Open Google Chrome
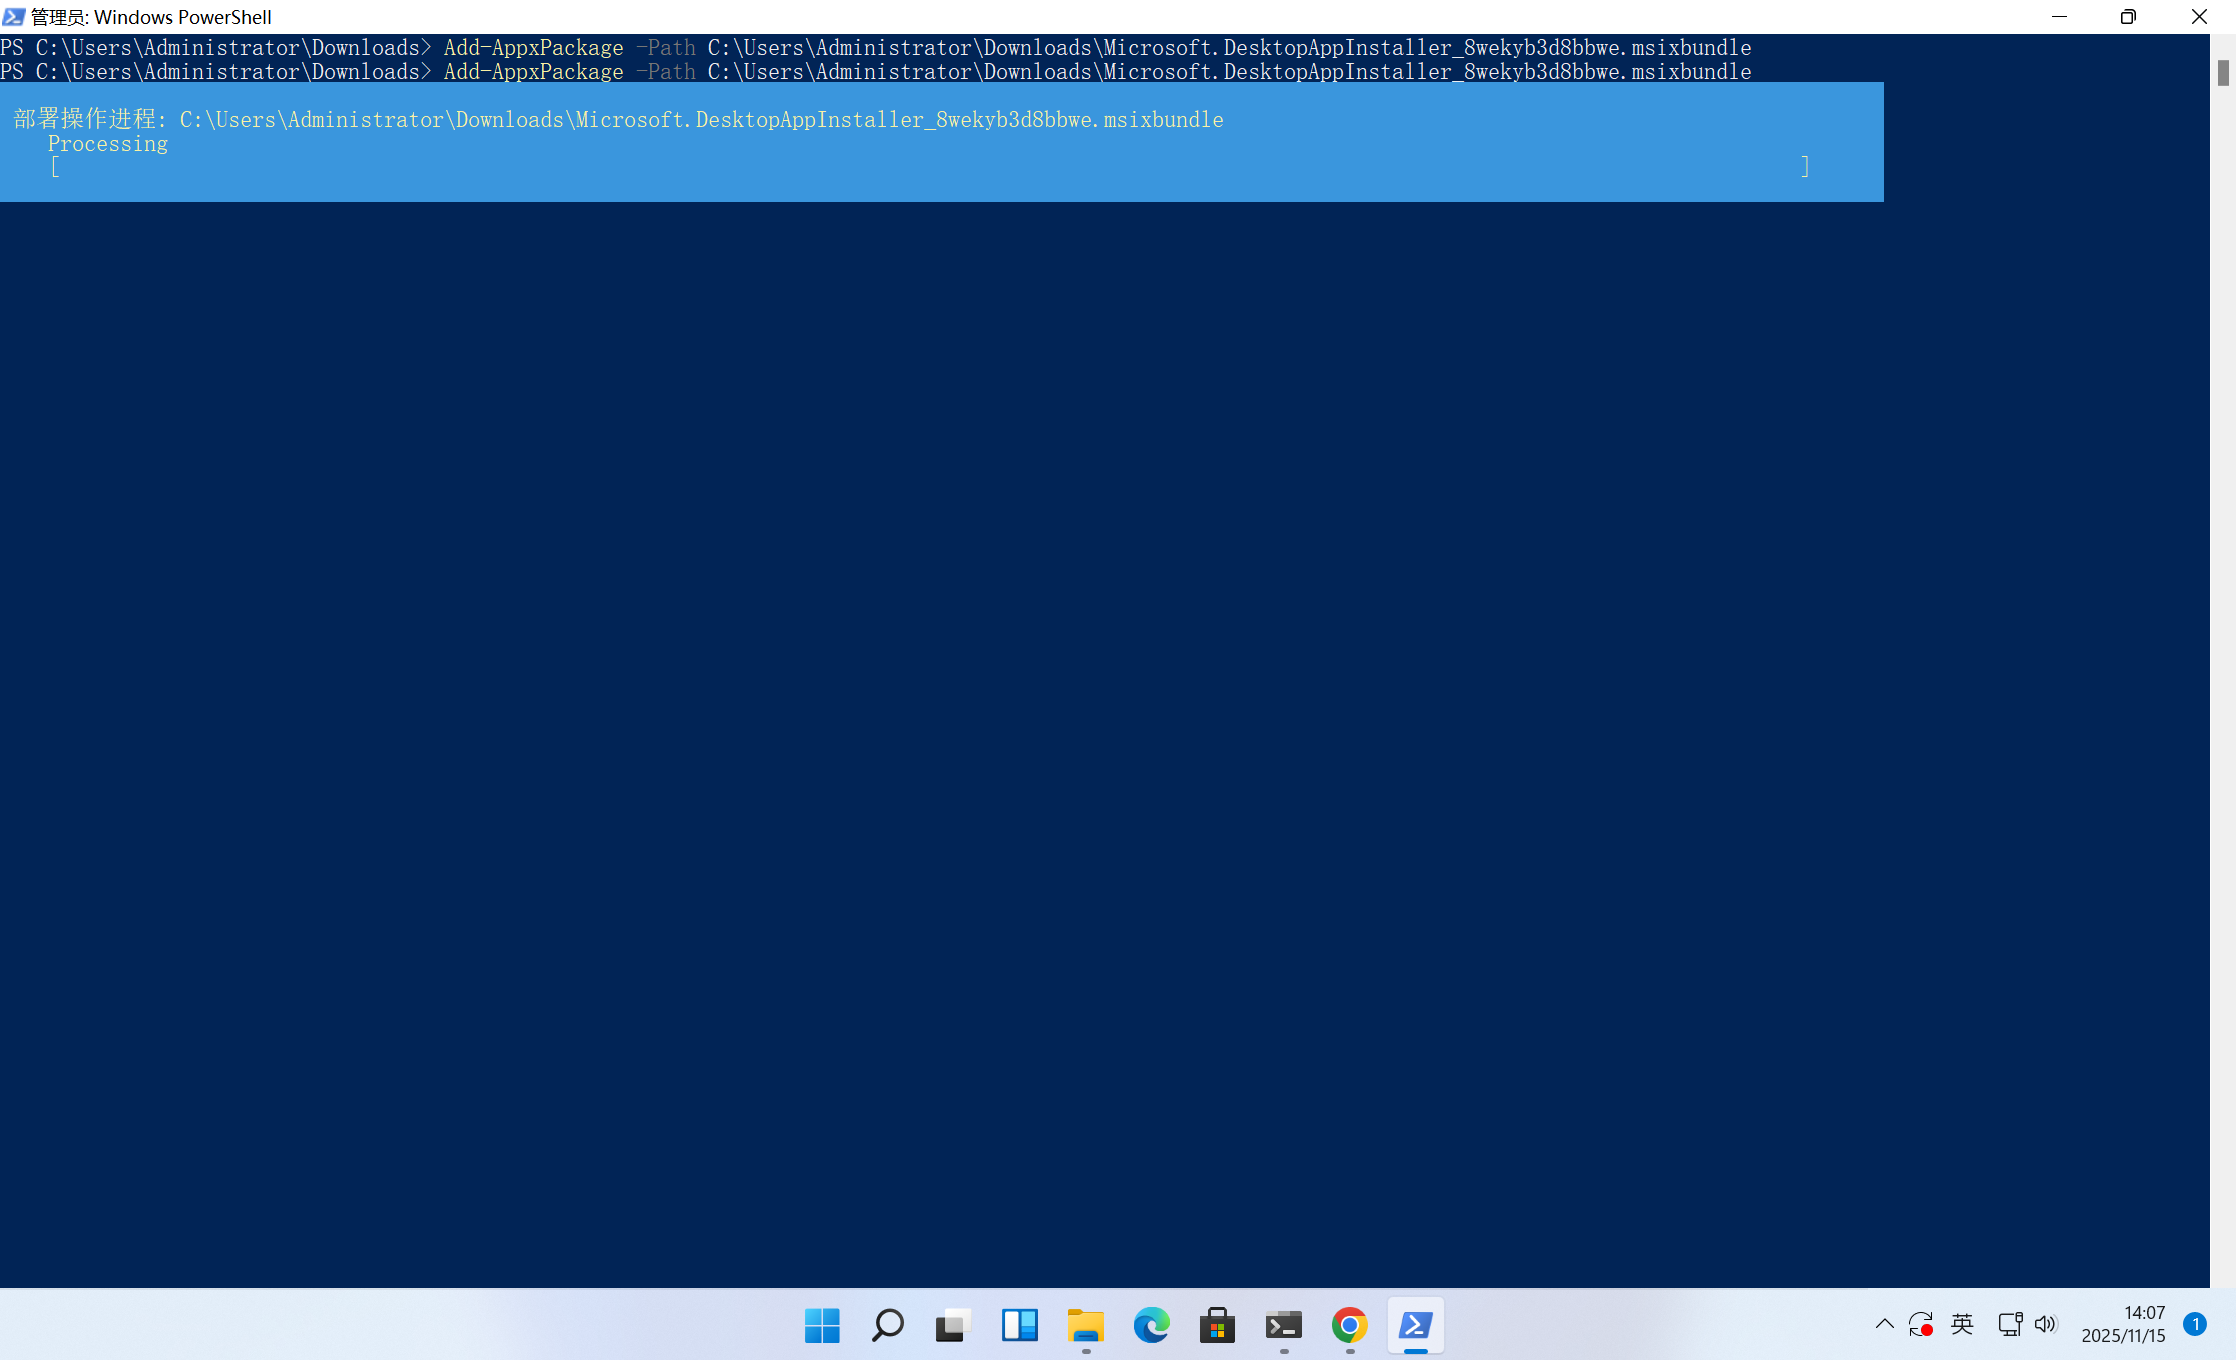 pos(1349,1326)
